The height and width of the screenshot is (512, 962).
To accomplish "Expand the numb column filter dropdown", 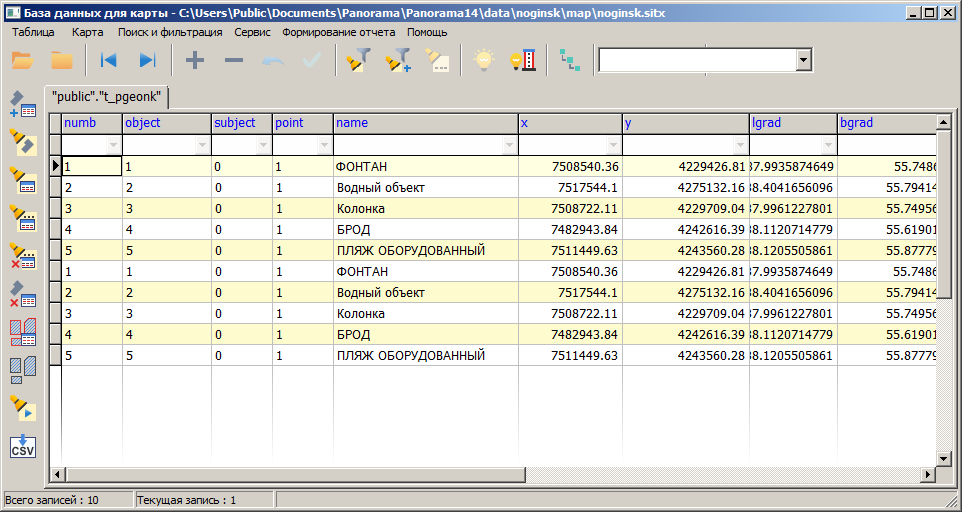I will [x=113, y=145].
